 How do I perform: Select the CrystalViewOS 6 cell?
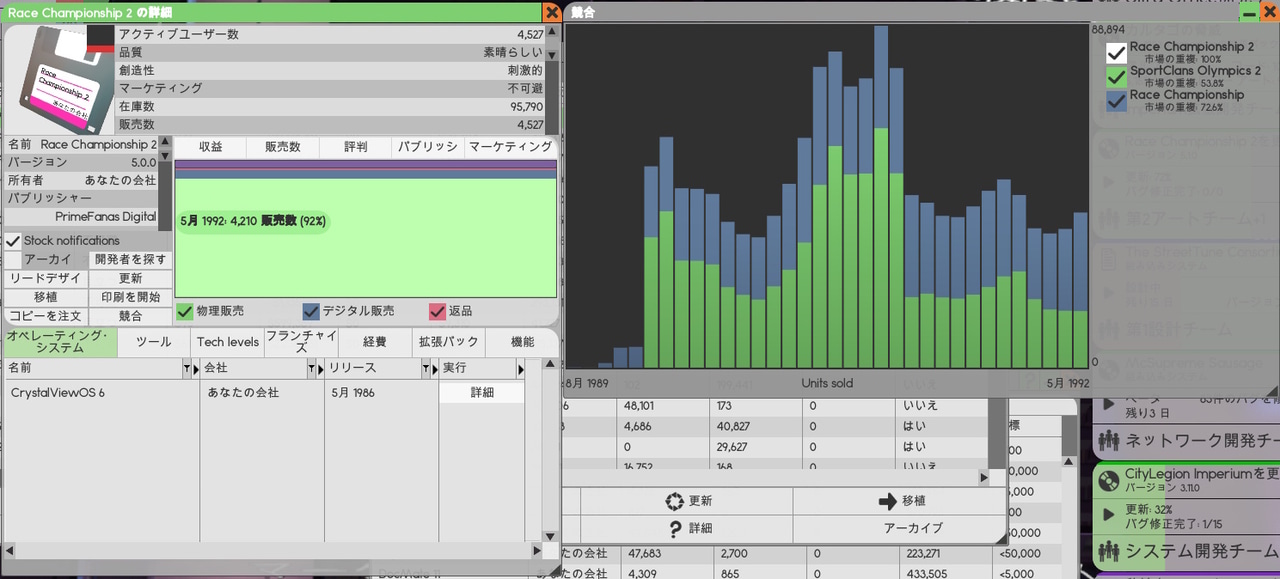pos(103,393)
